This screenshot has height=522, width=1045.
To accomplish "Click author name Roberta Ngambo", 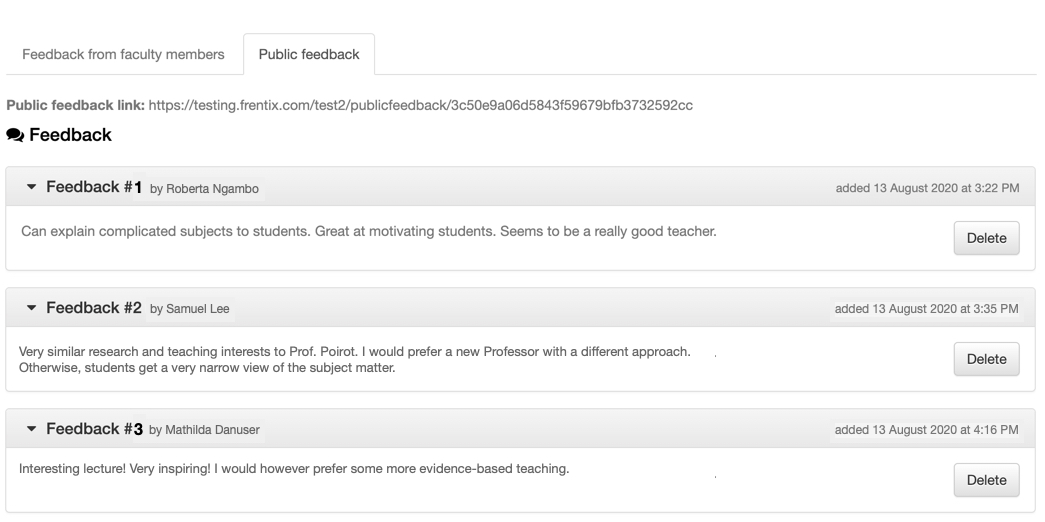I will 212,189.
